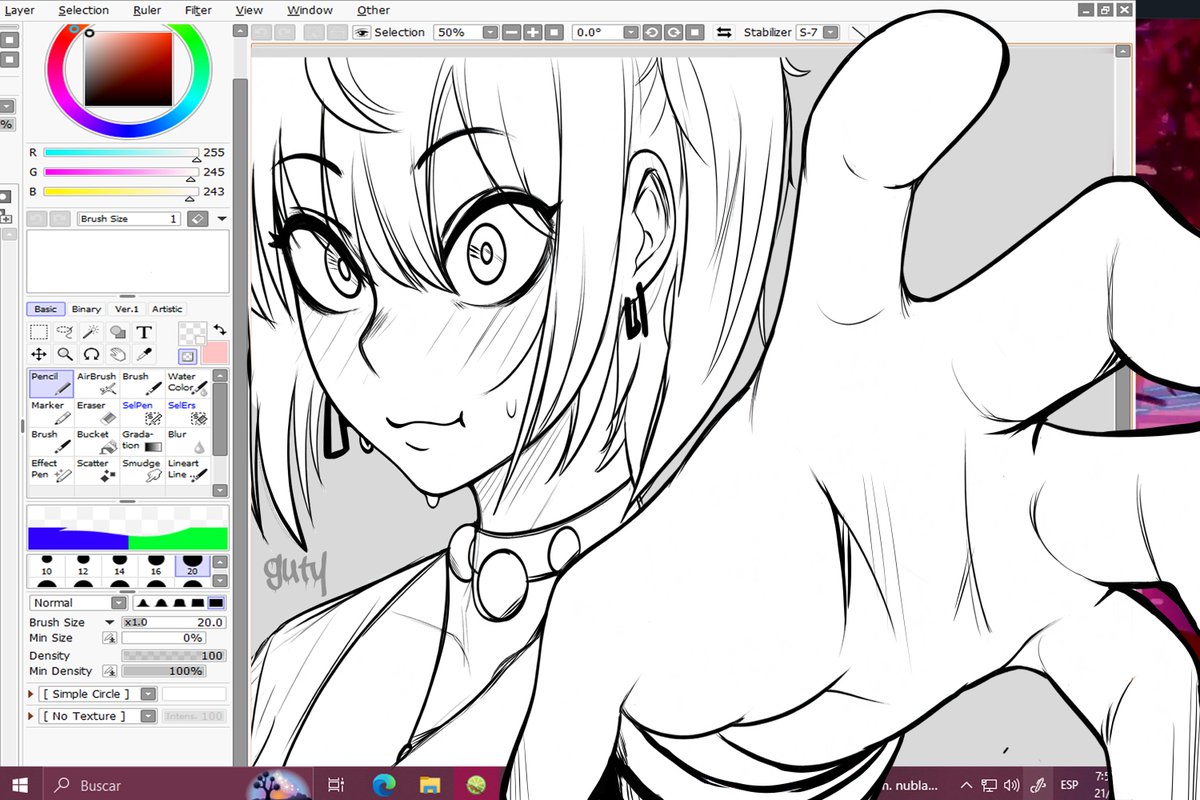Toggle Selection visibility eye icon
Screen dimensions: 1200x800
pos(363,32)
